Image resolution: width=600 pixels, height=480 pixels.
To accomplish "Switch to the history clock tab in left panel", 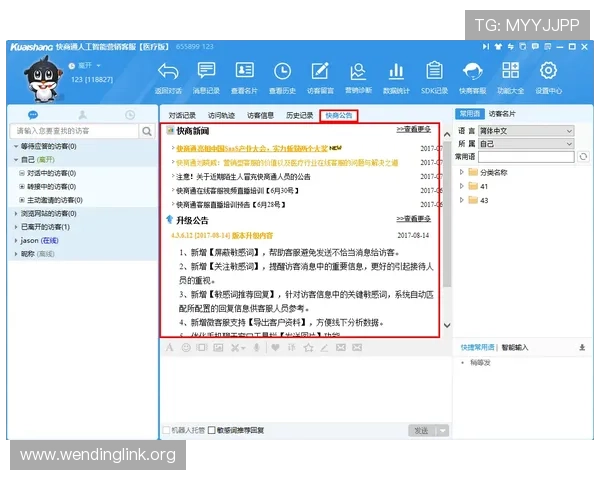I will point(130,115).
